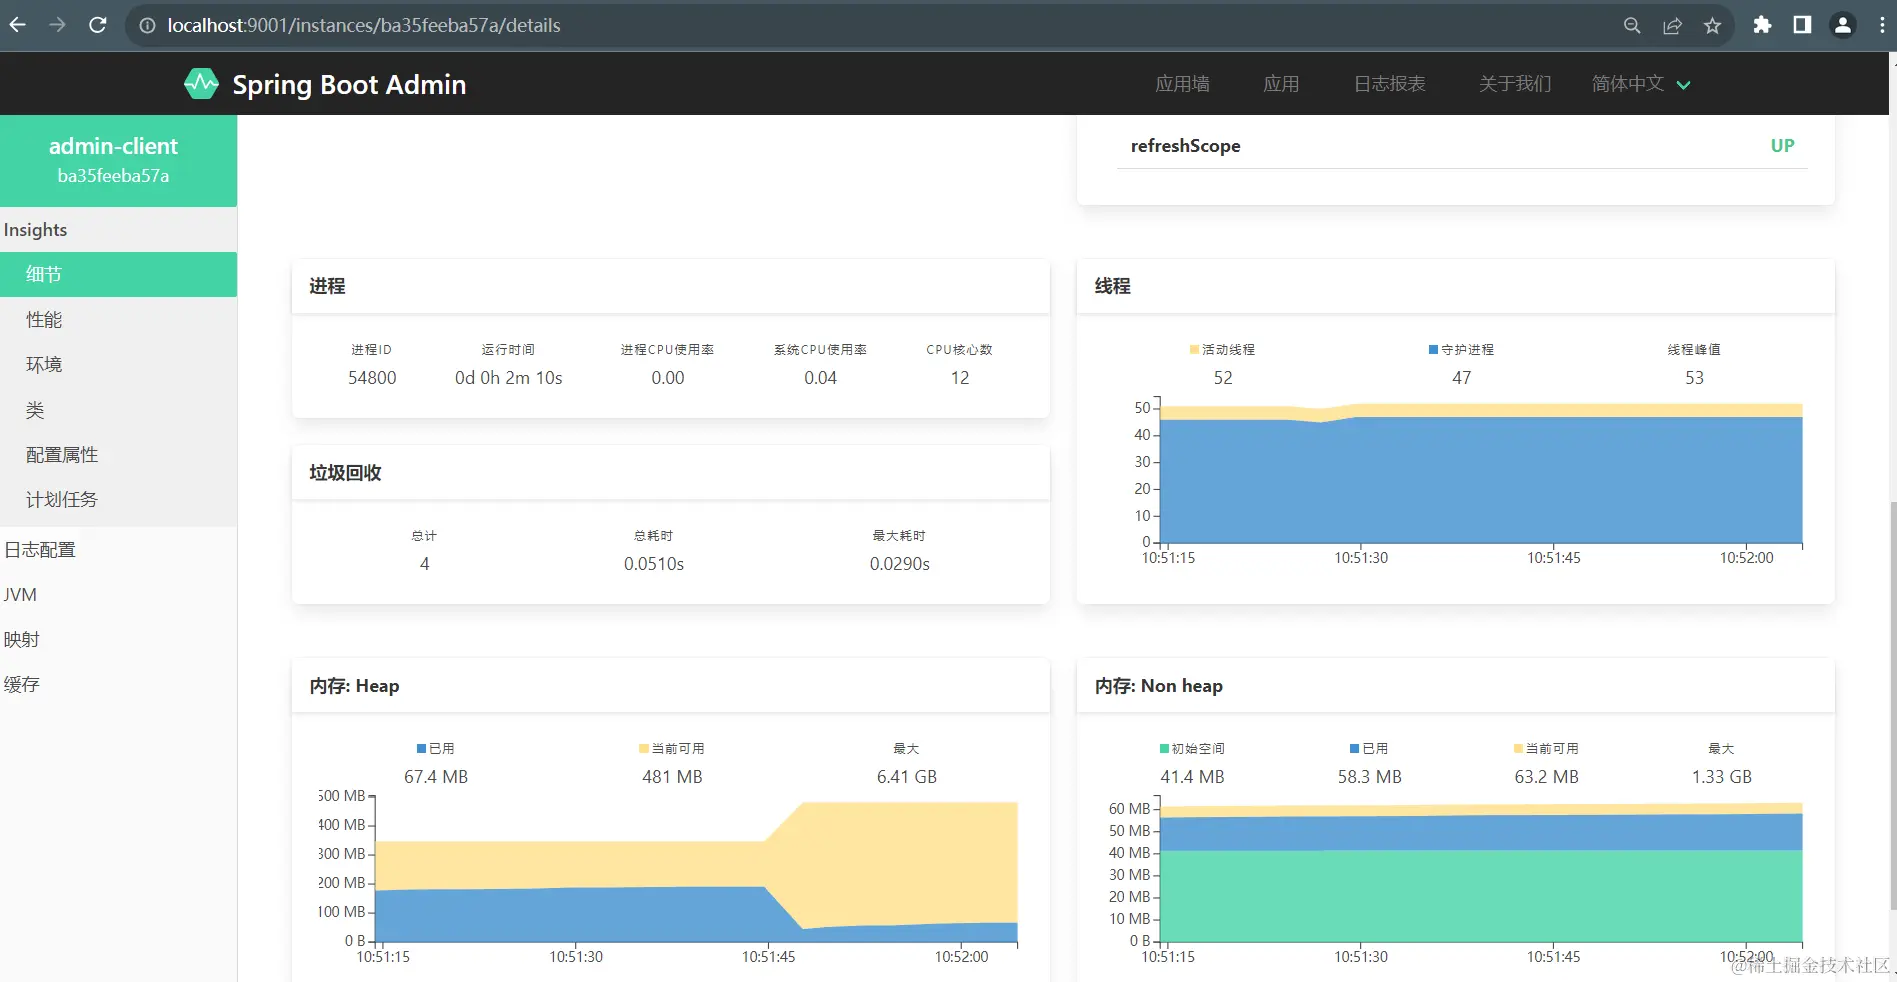The image size is (1897, 982).
Task: Go forward to the next page
Action: 57,25
